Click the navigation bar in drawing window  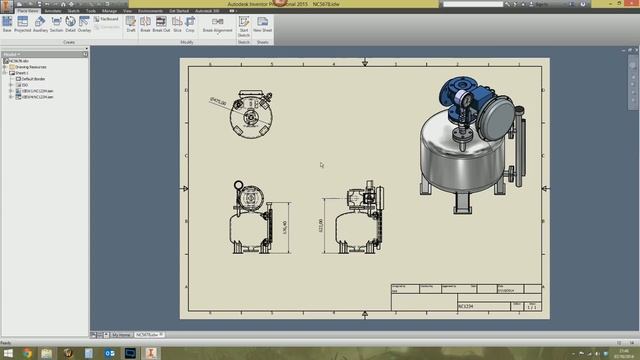click(633, 82)
